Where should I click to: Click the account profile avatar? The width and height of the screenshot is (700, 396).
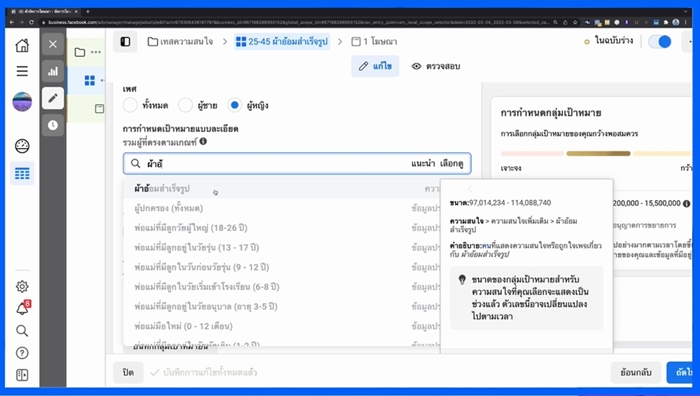point(22,101)
